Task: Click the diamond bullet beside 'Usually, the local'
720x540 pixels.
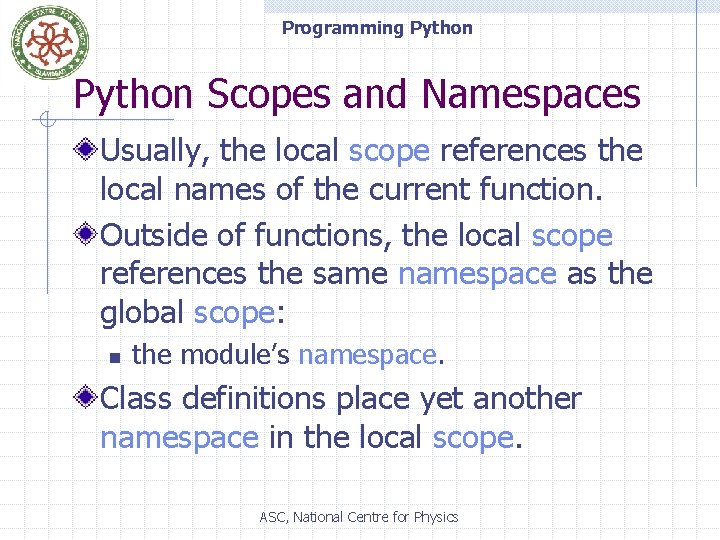Action: tap(85, 149)
